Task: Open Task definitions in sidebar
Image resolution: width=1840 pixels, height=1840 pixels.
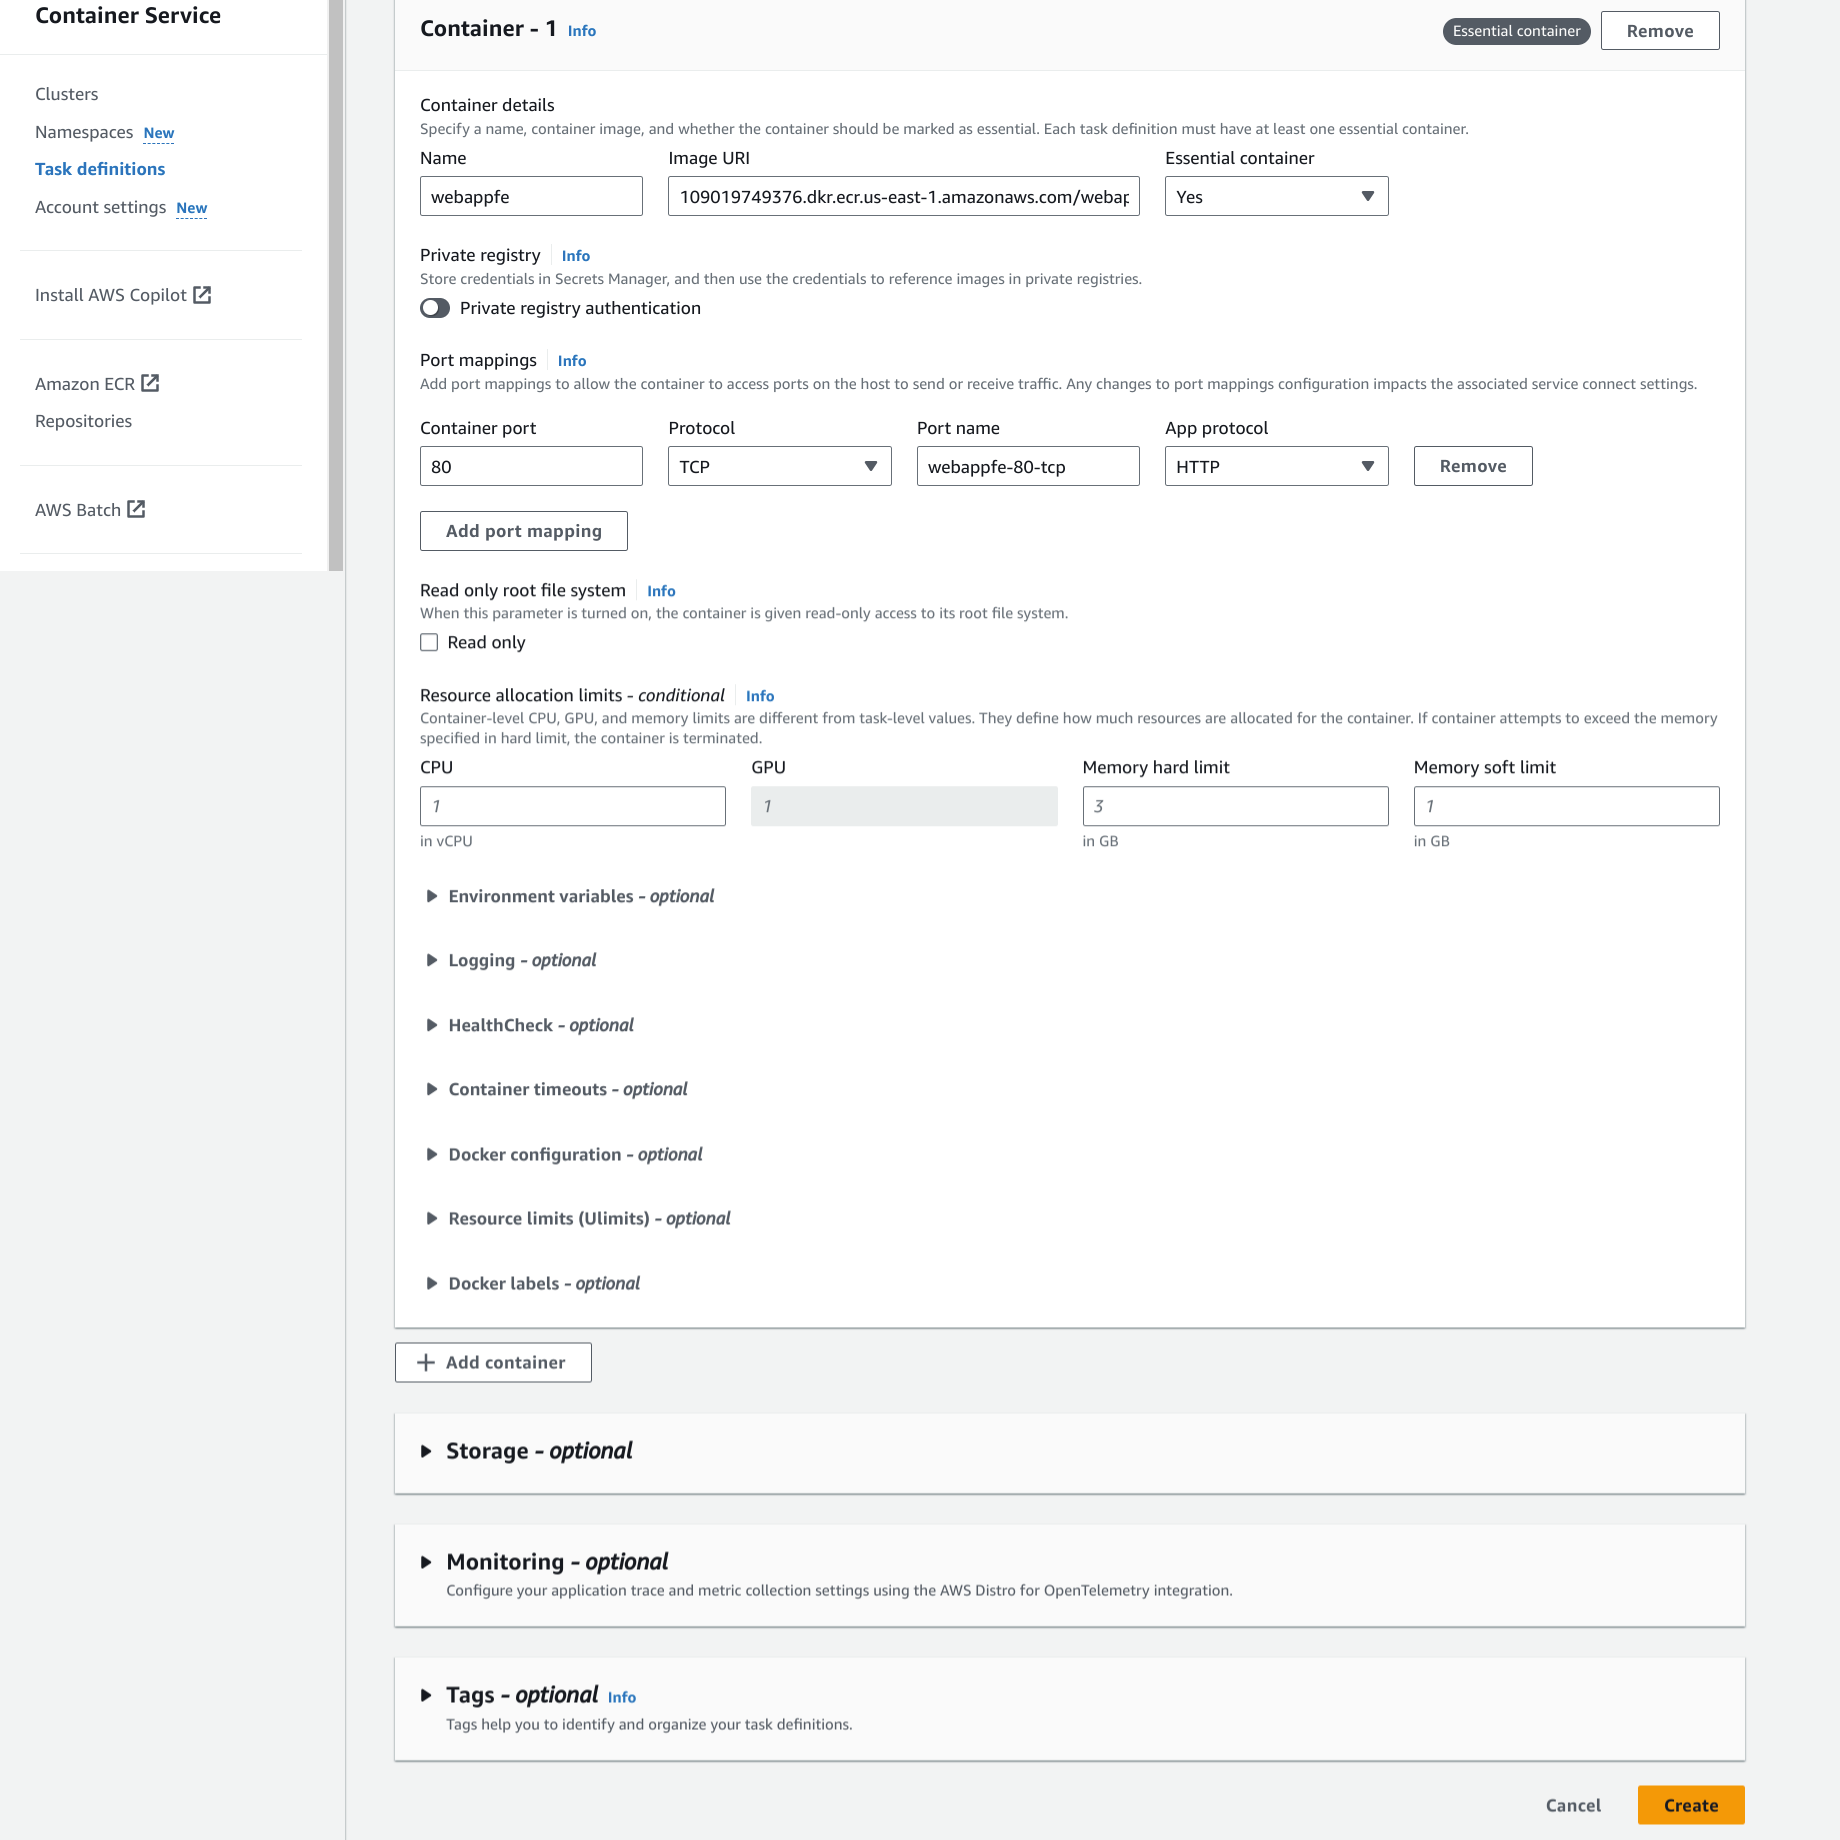Action: point(100,169)
